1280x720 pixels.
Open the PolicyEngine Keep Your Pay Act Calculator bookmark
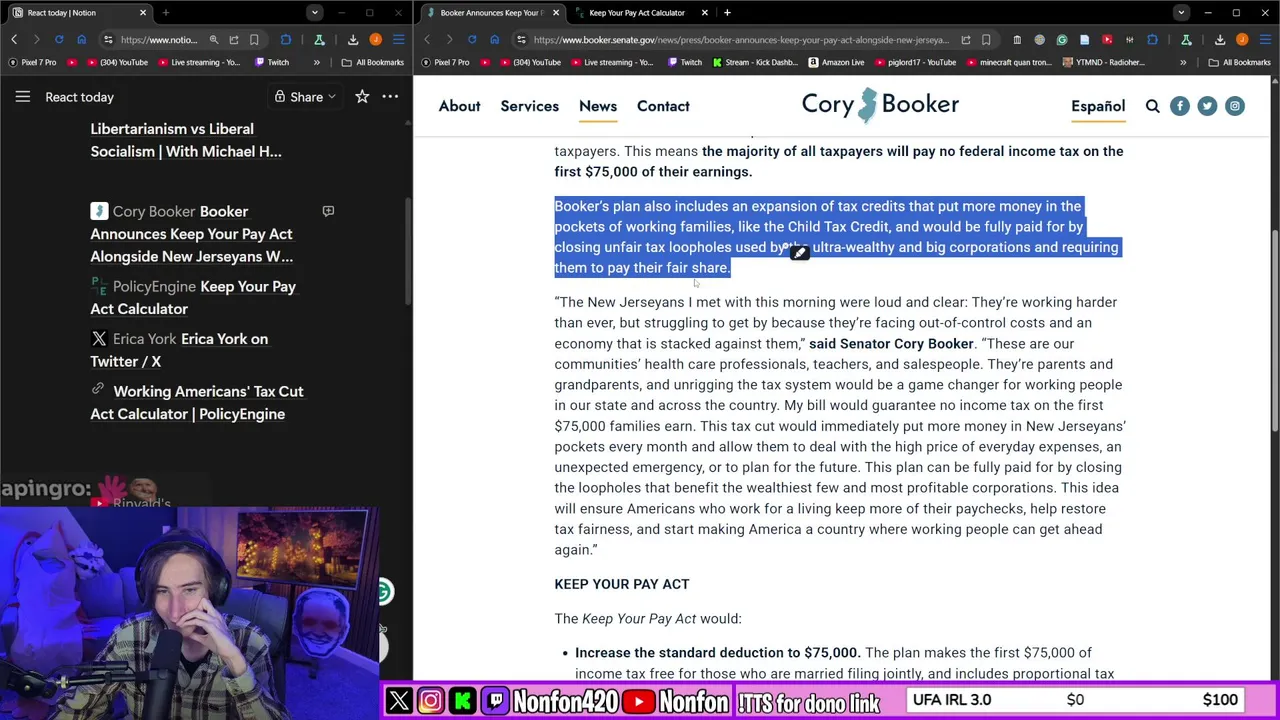[193, 297]
